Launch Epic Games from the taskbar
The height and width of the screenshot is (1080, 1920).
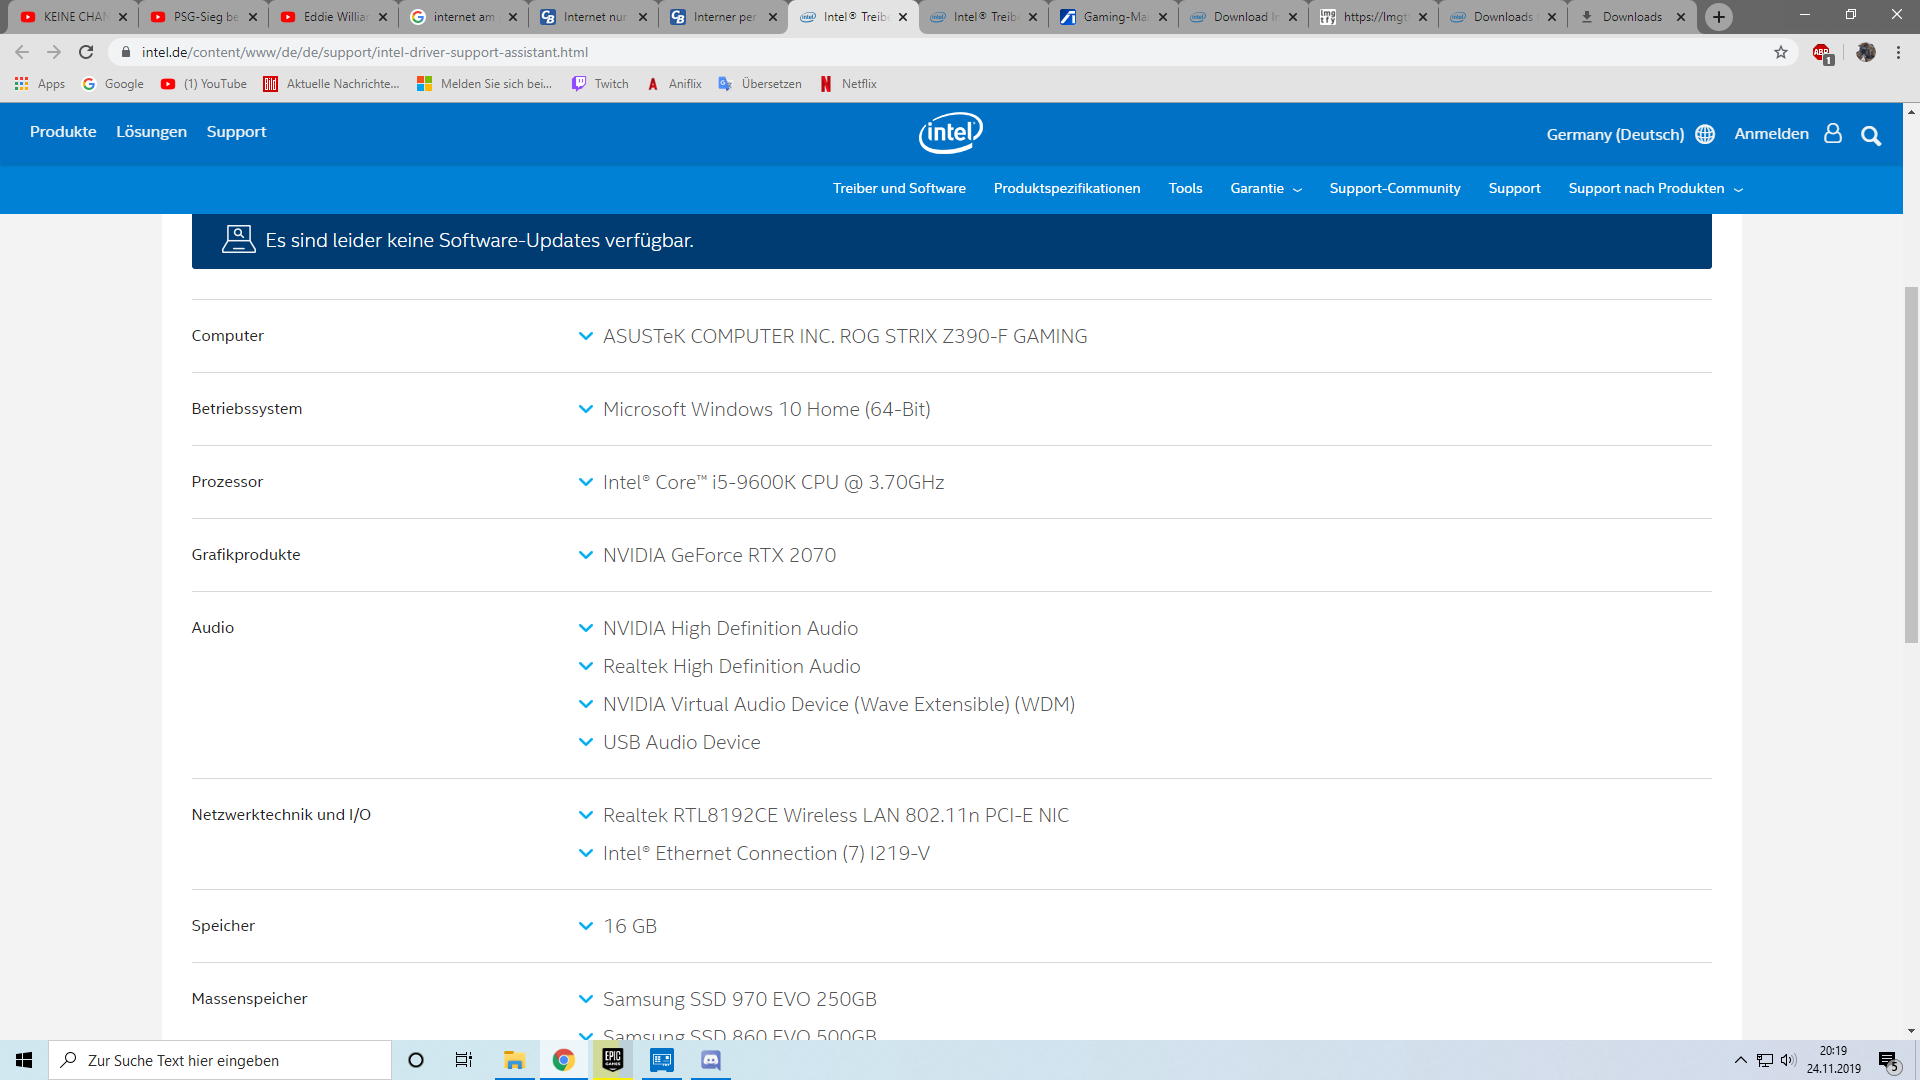[x=613, y=1060]
